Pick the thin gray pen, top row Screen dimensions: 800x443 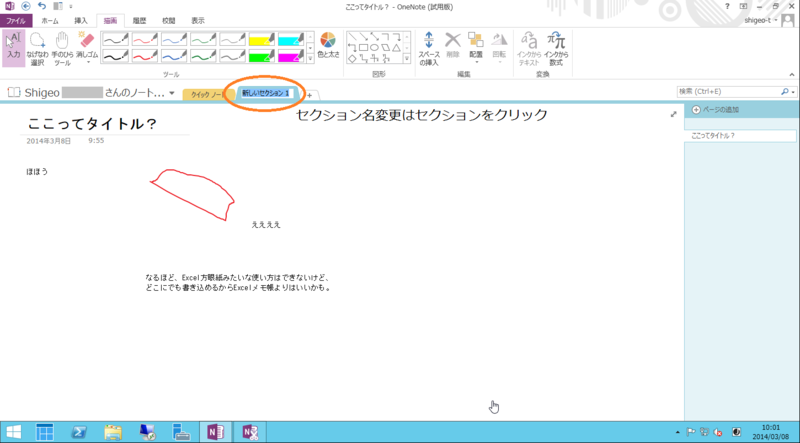pos(233,39)
